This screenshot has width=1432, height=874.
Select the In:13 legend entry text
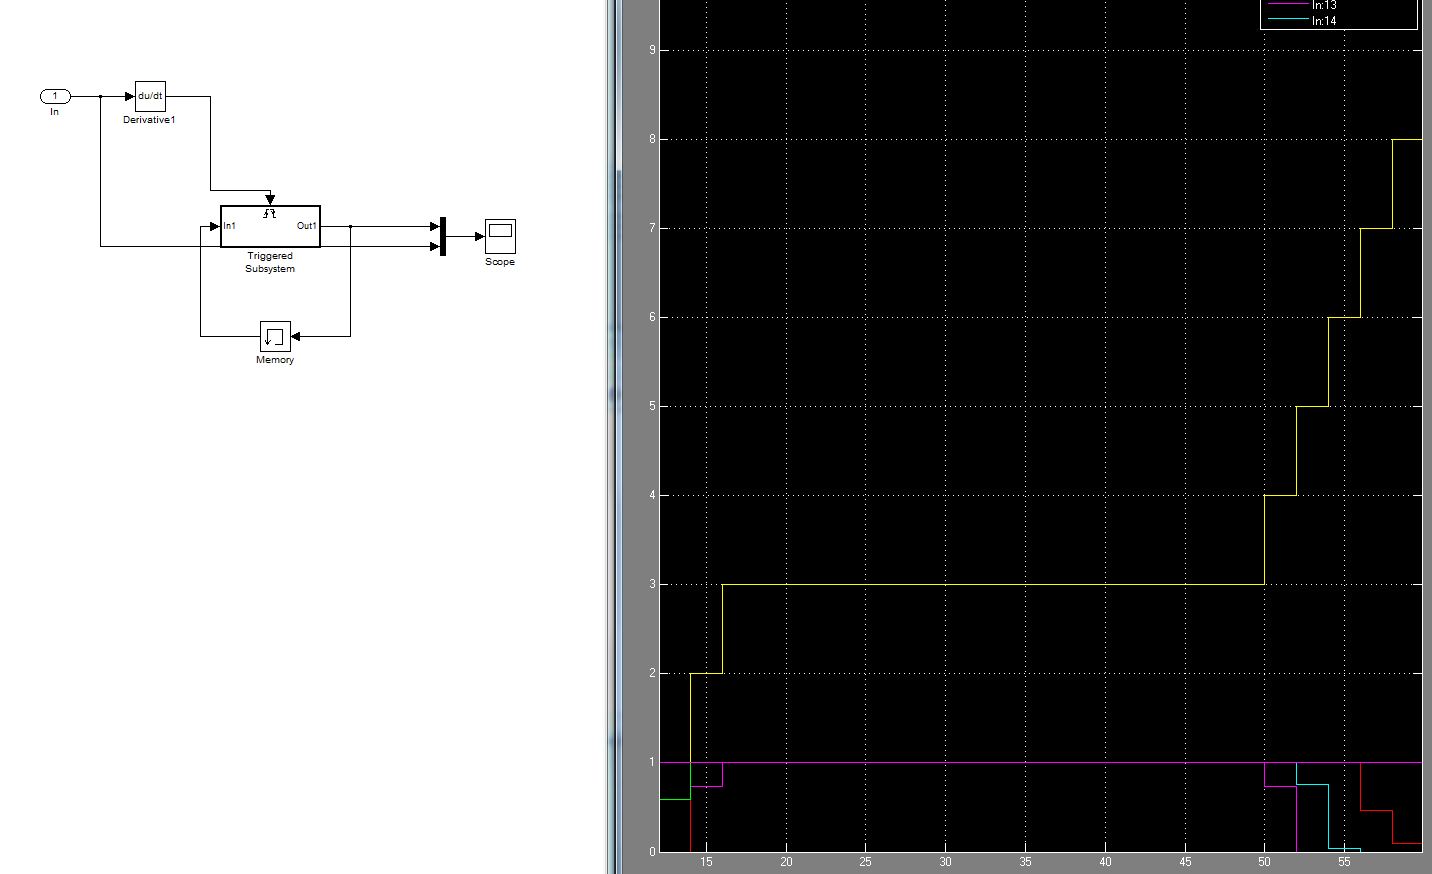1324,5
